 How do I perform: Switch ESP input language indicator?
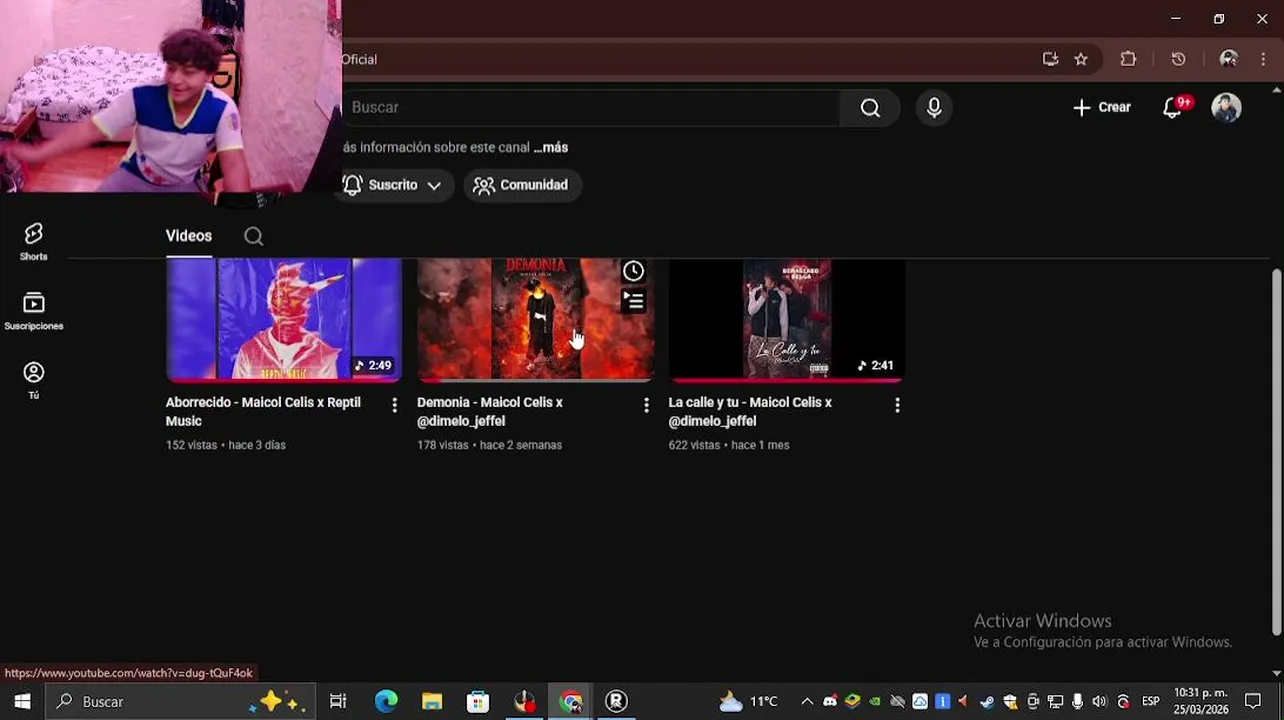(1151, 702)
